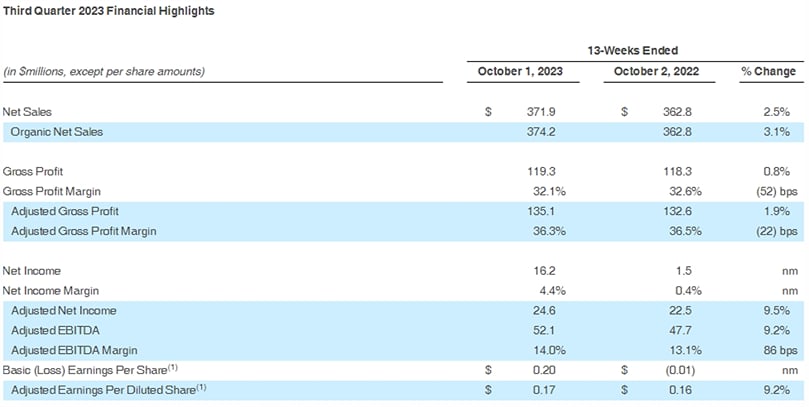Click the 22.5 Adjusted Net Income value
Image resolution: width=809 pixels, height=407 pixels.
pos(680,311)
